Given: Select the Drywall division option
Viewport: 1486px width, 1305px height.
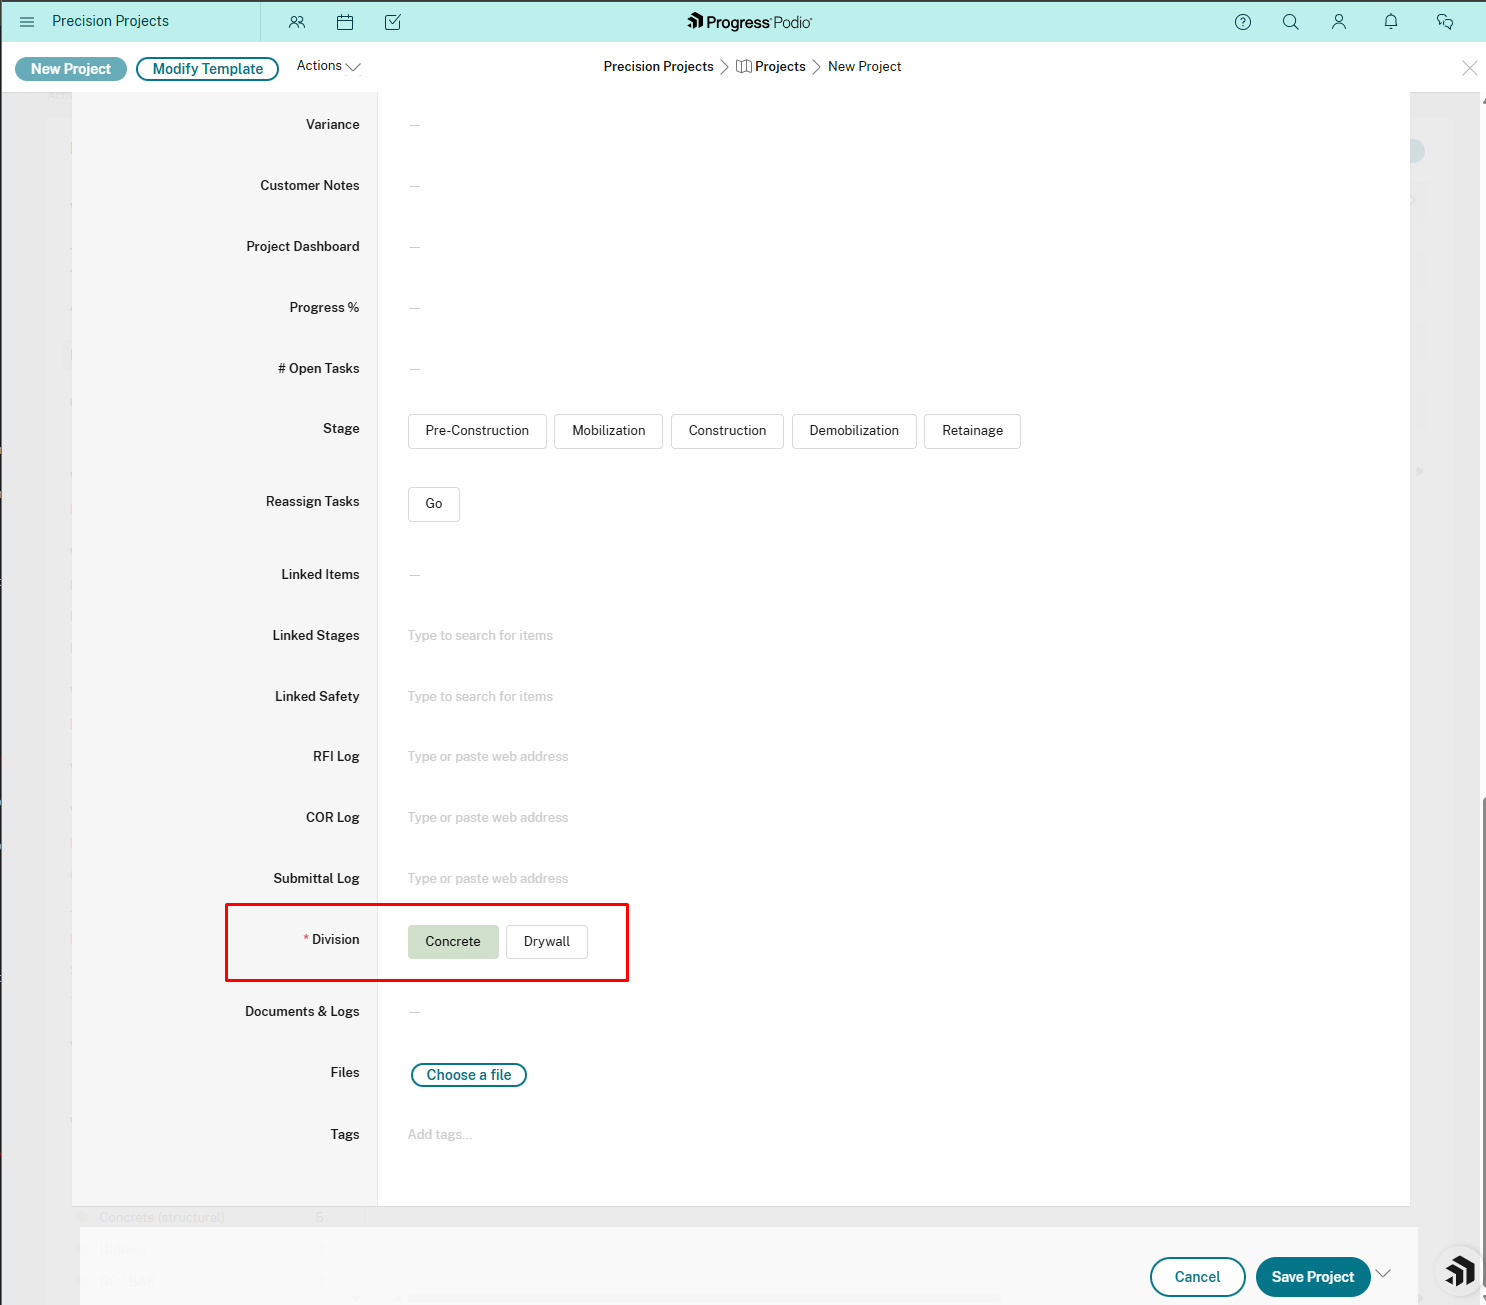Looking at the screenshot, I should pyautogui.click(x=546, y=942).
